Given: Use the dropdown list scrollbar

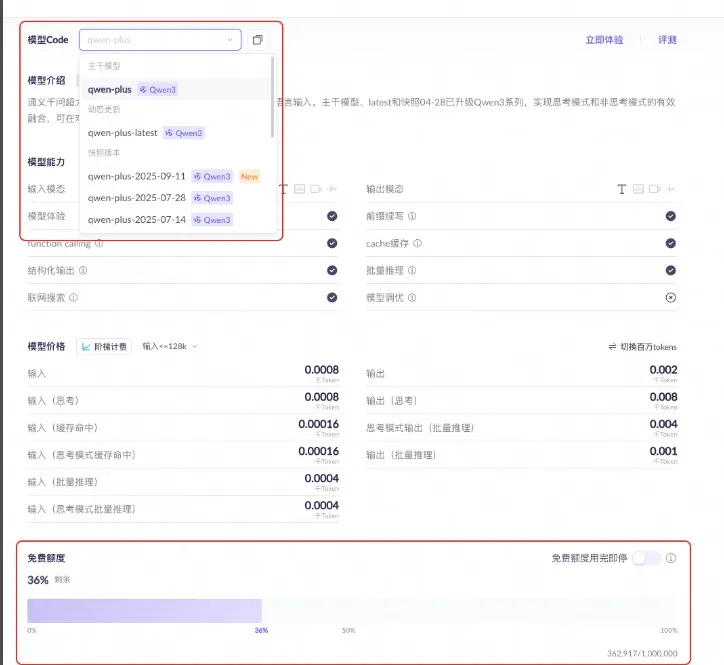Looking at the screenshot, I should coord(272,97).
